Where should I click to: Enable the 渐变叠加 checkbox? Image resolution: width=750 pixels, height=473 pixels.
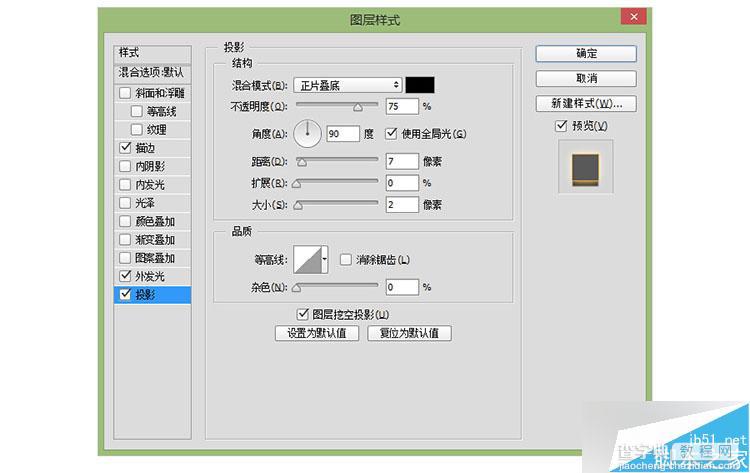125,239
